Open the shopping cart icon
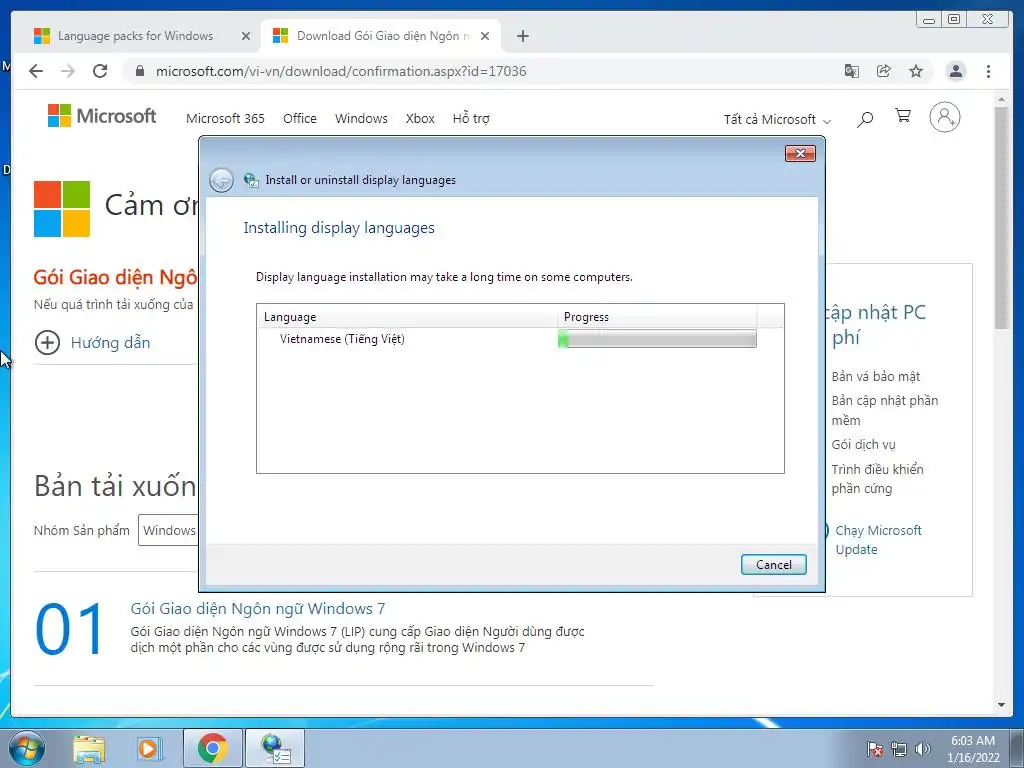 903,116
